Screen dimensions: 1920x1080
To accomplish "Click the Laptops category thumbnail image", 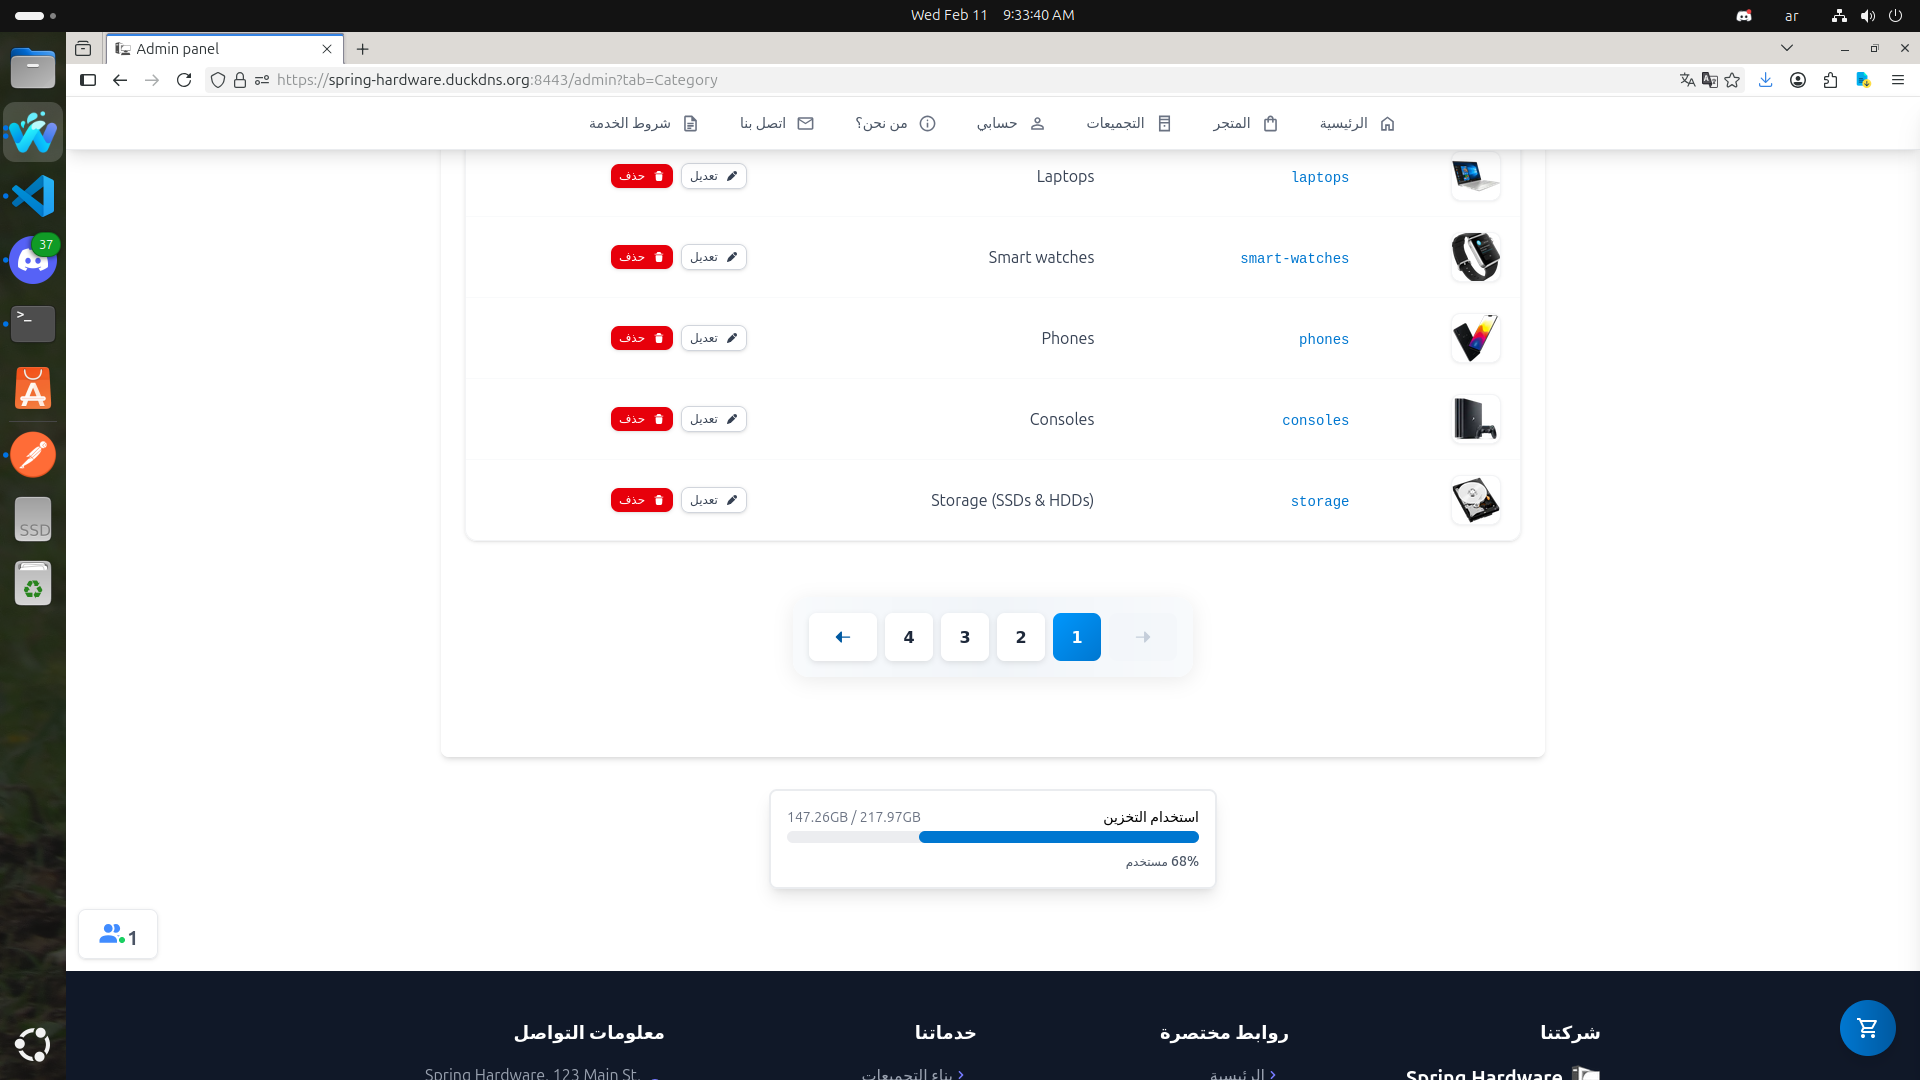I will 1475,176.
